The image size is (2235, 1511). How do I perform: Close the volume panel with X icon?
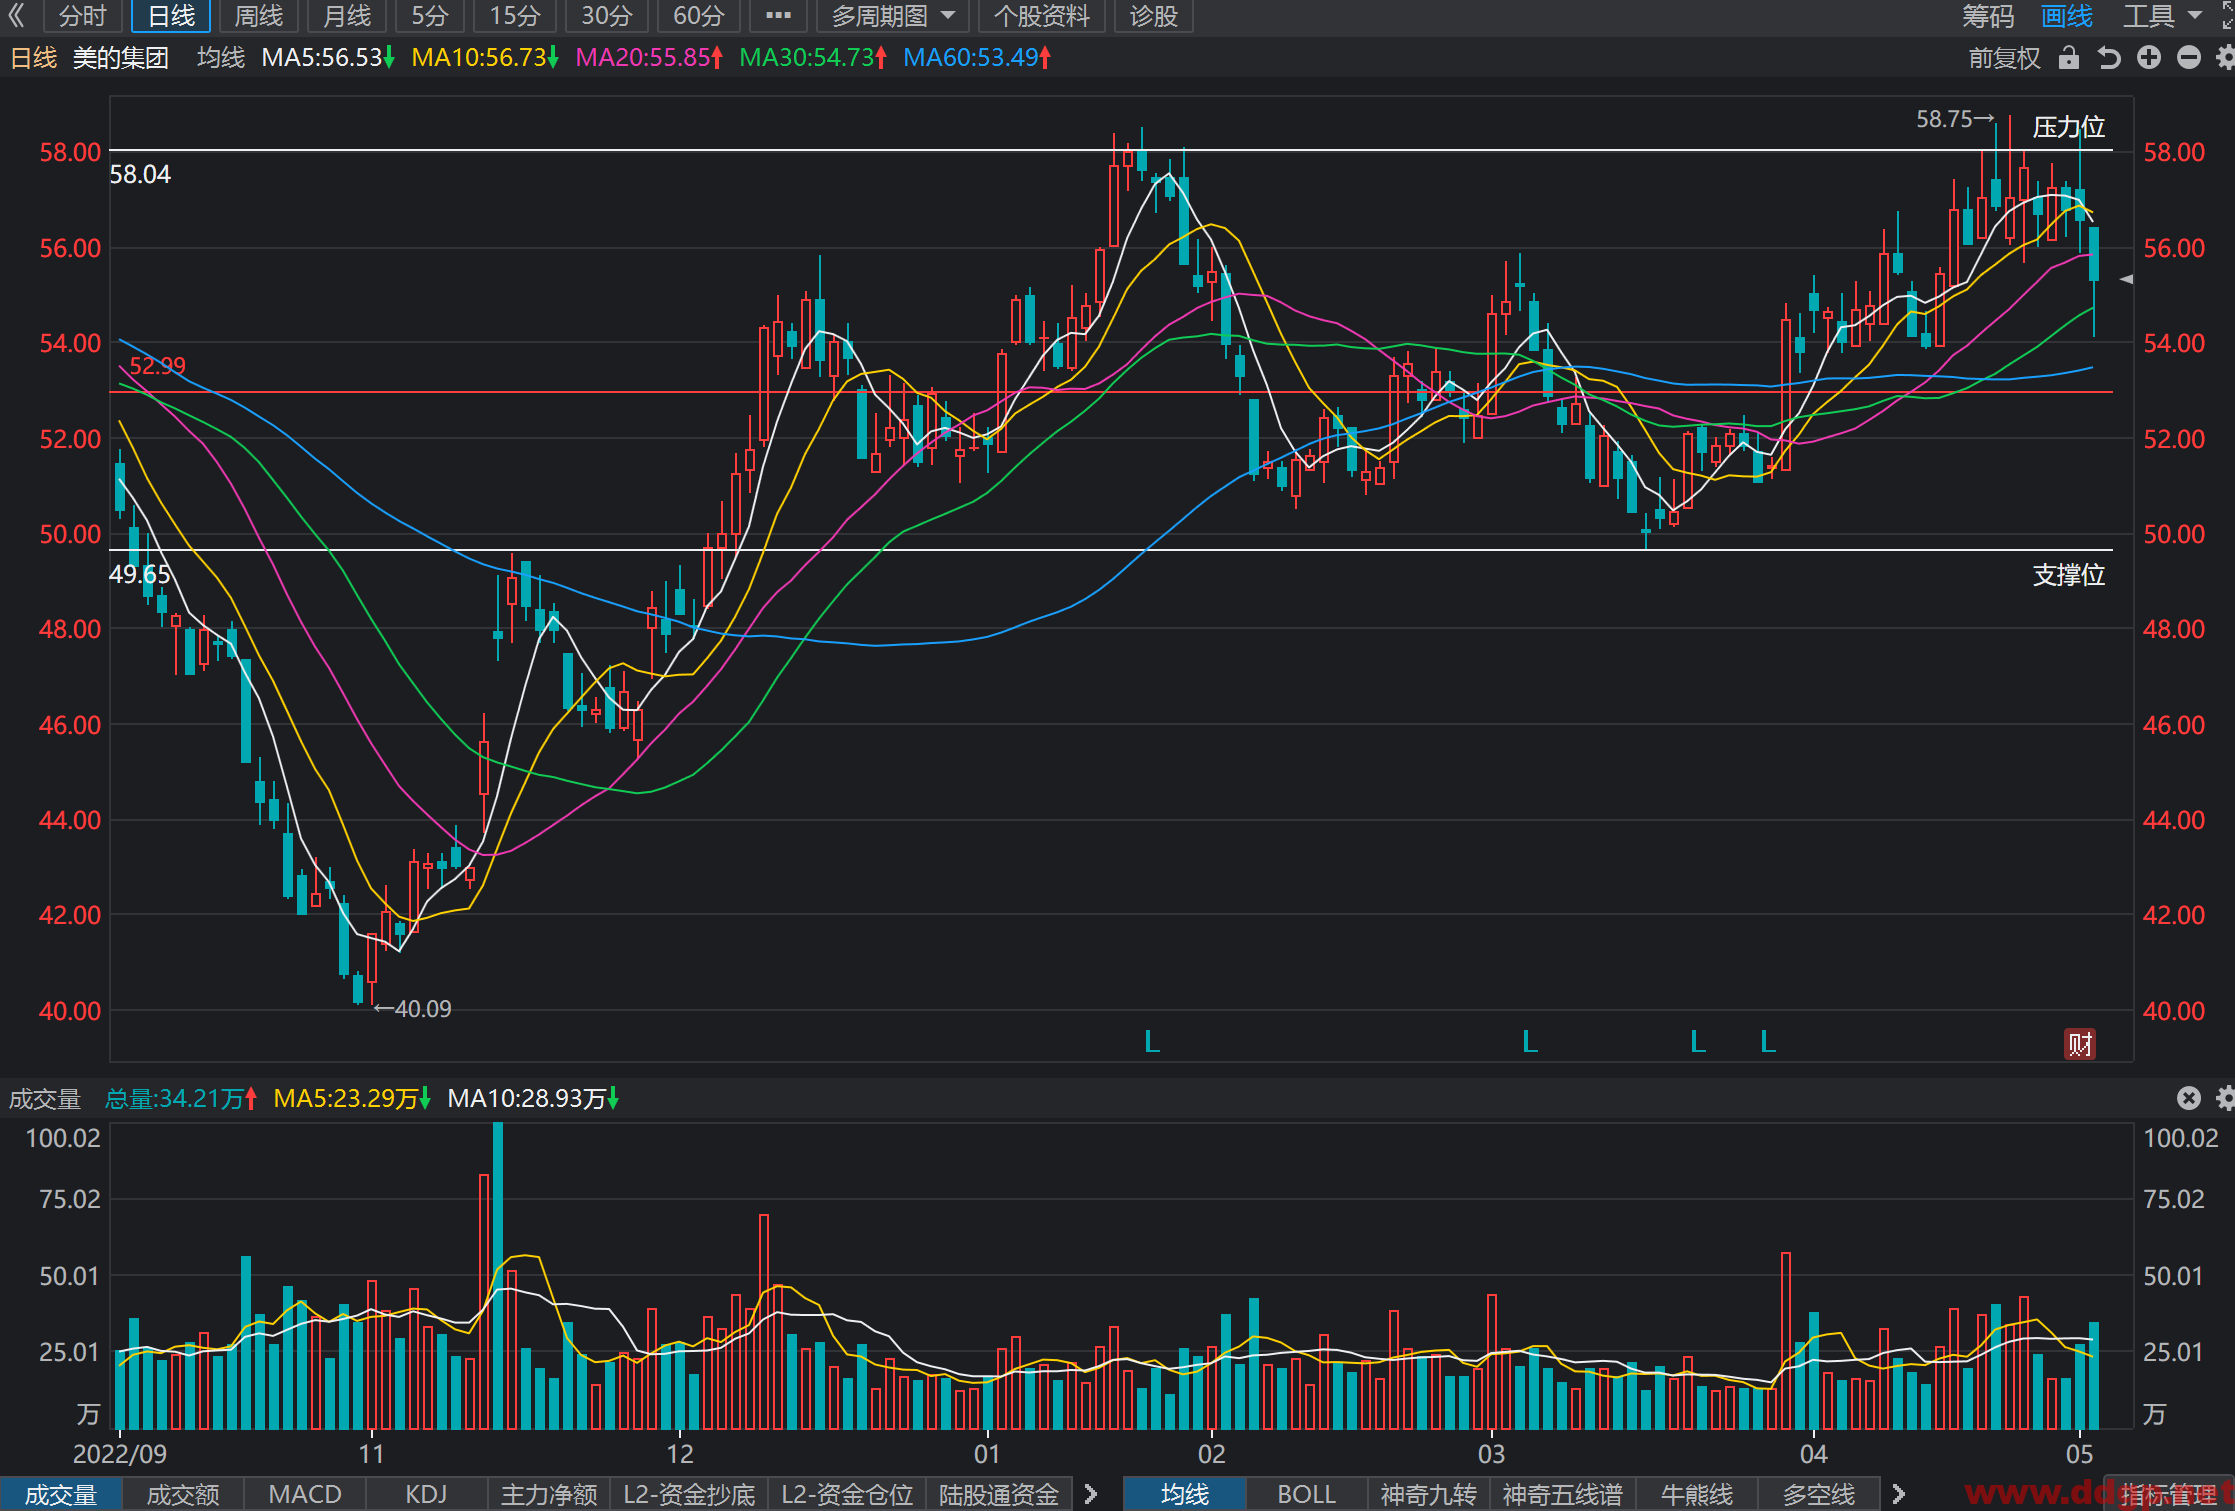coord(2189,1098)
